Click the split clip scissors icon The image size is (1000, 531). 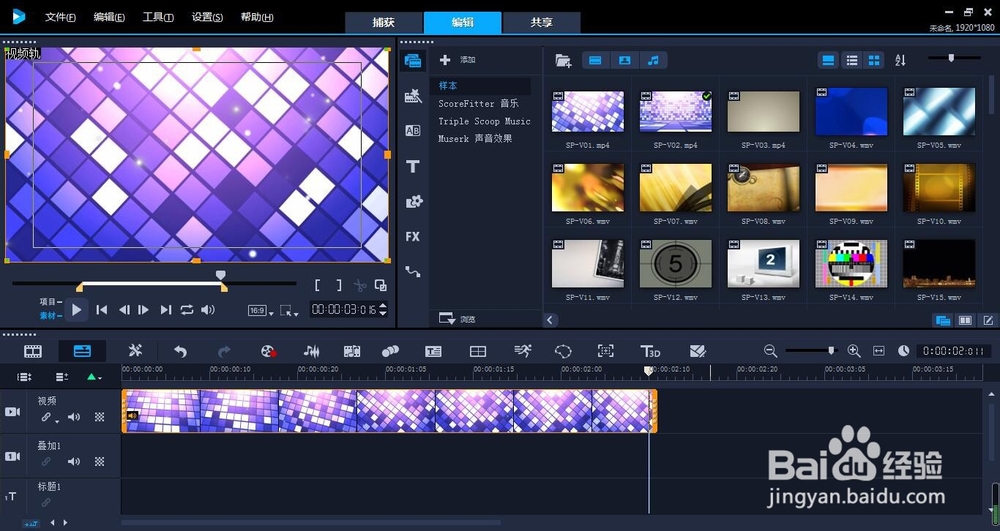point(360,286)
